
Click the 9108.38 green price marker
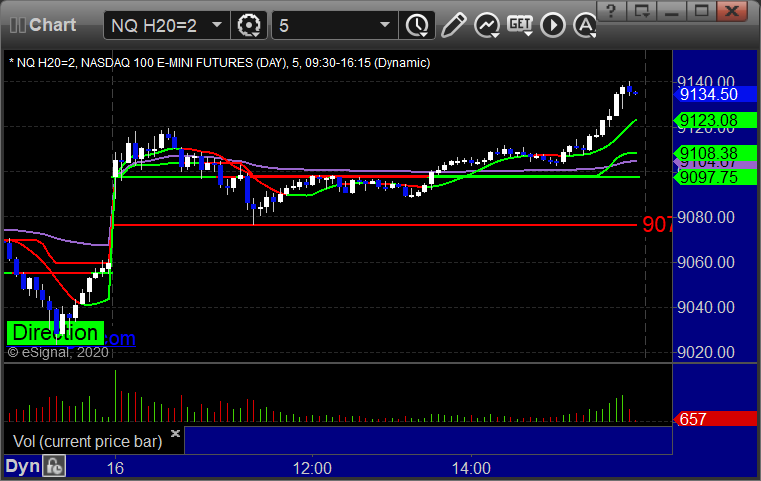(x=715, y=153)
